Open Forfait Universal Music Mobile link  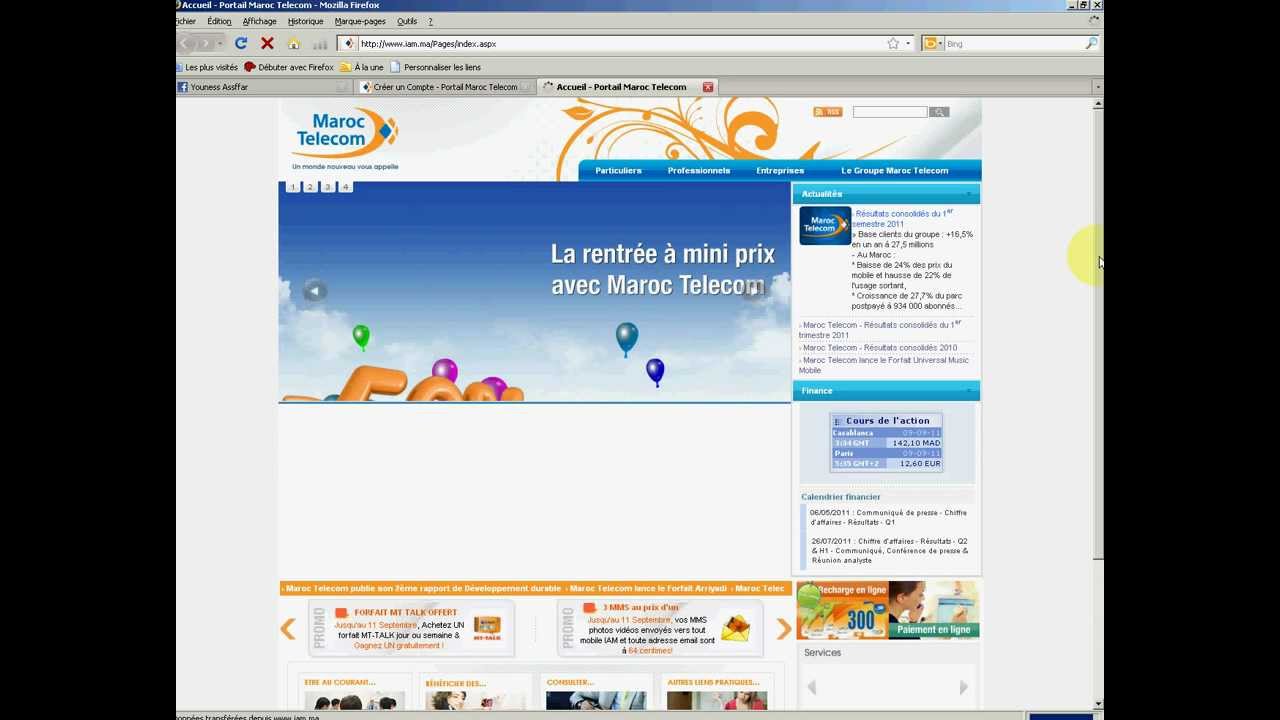[x=884, y=365]
